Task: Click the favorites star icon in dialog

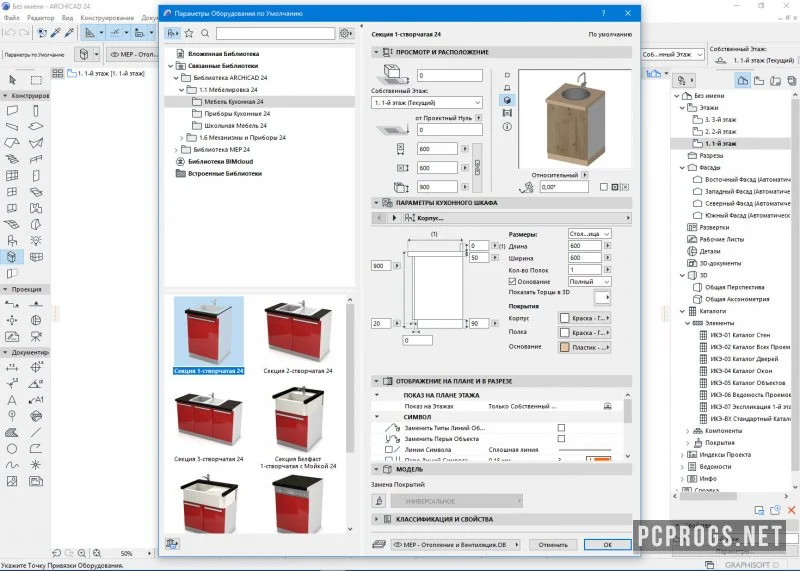Action: (189, 33)
